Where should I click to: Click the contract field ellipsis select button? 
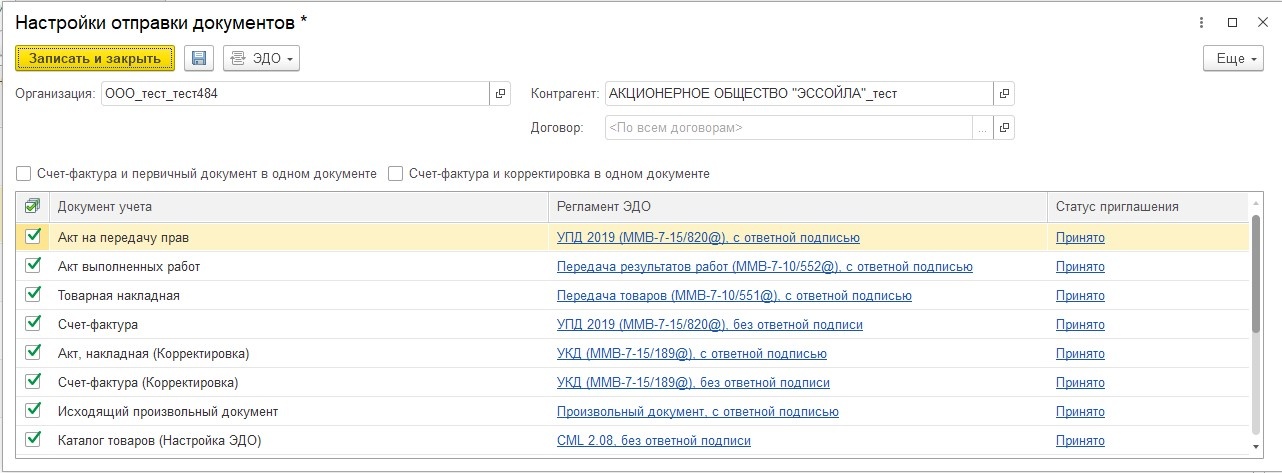983,128
